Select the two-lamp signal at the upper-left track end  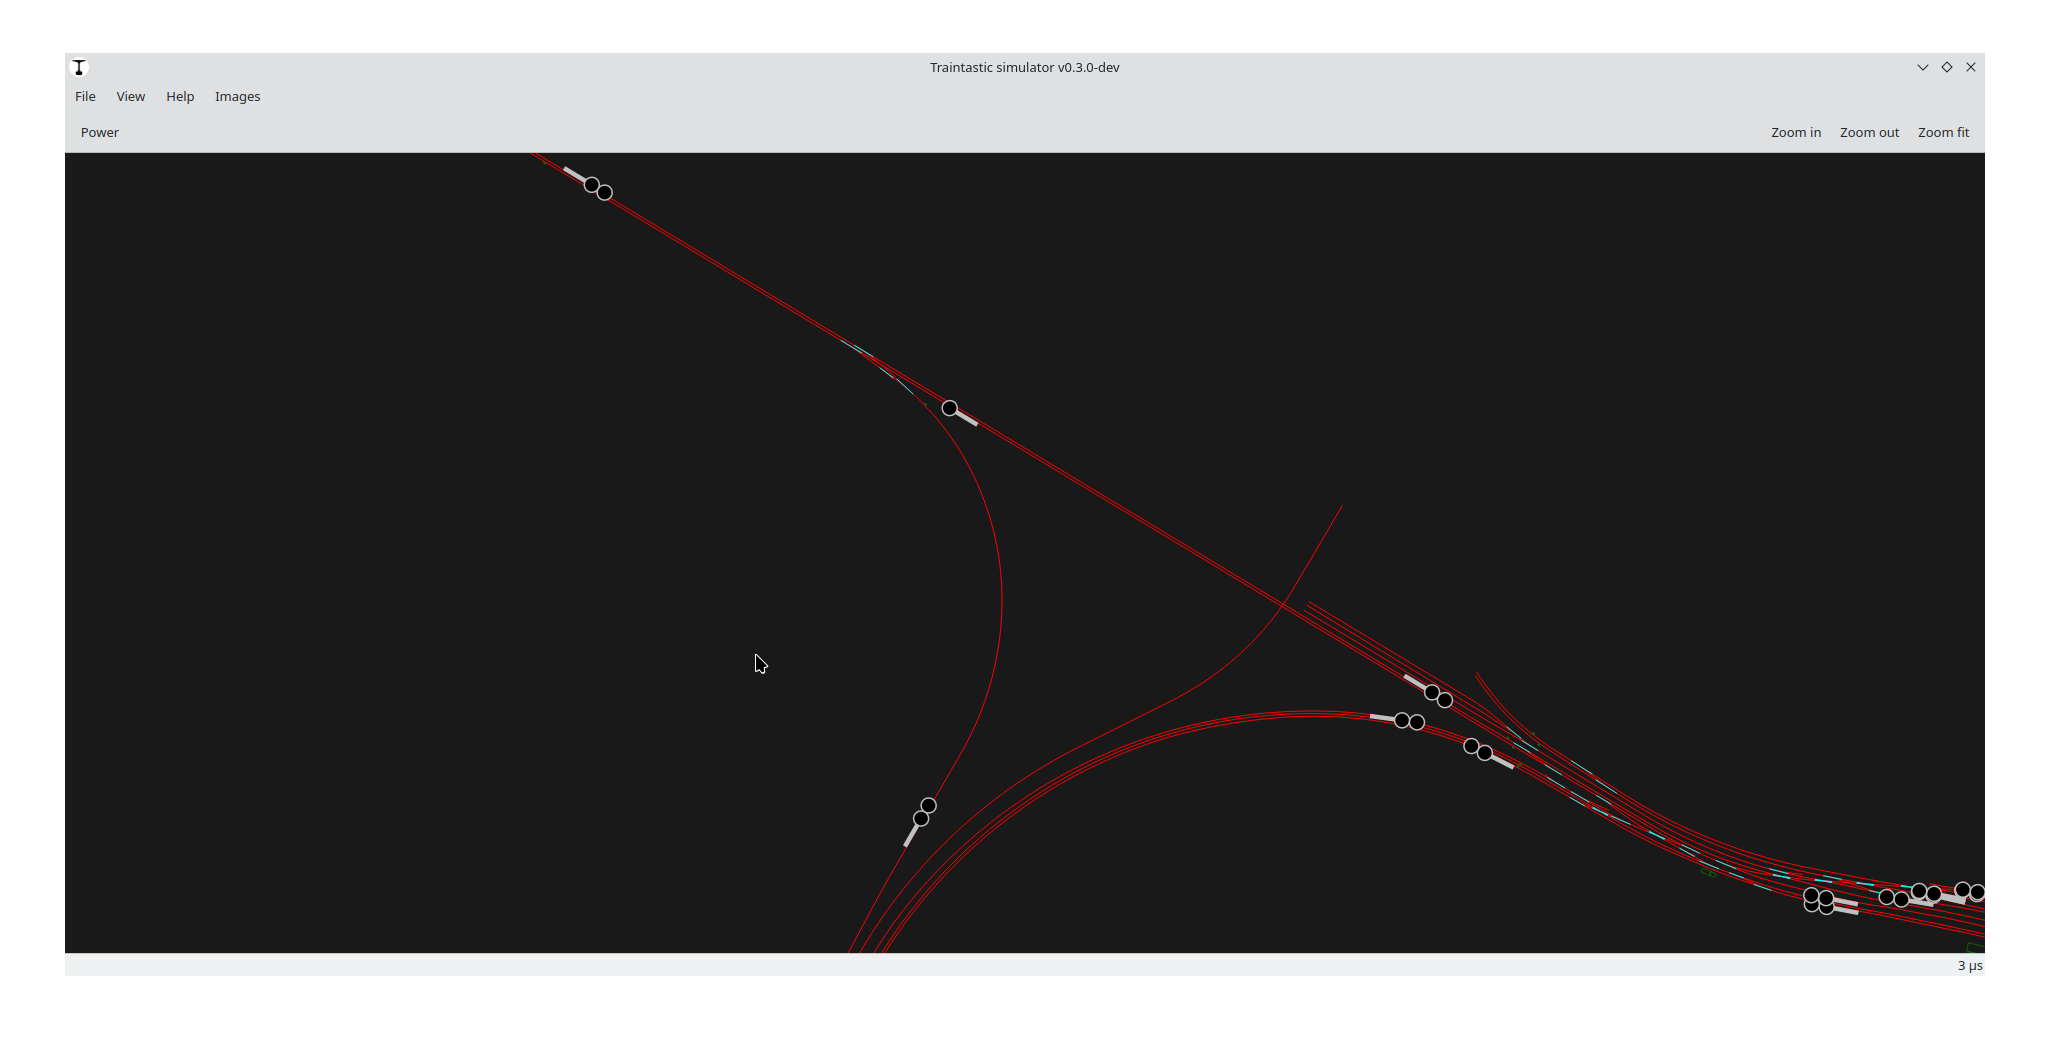(597, 188)
